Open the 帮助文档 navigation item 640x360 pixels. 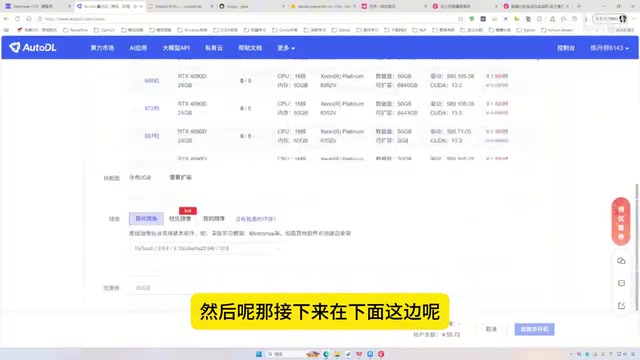click(x=250, y=48)
